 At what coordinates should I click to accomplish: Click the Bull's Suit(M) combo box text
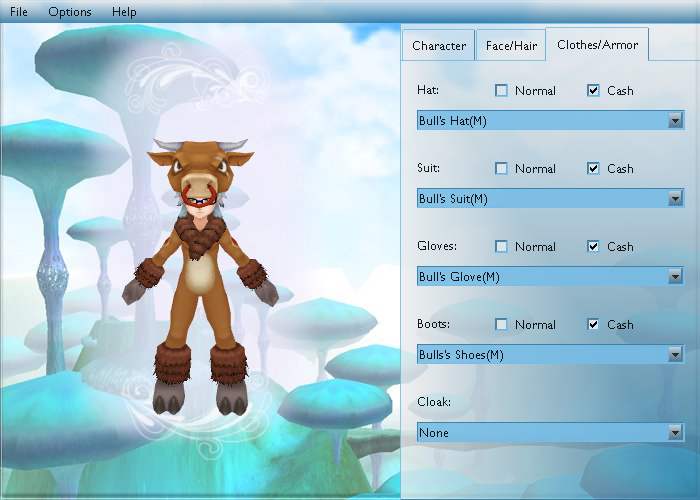click(x=453, y=199)
